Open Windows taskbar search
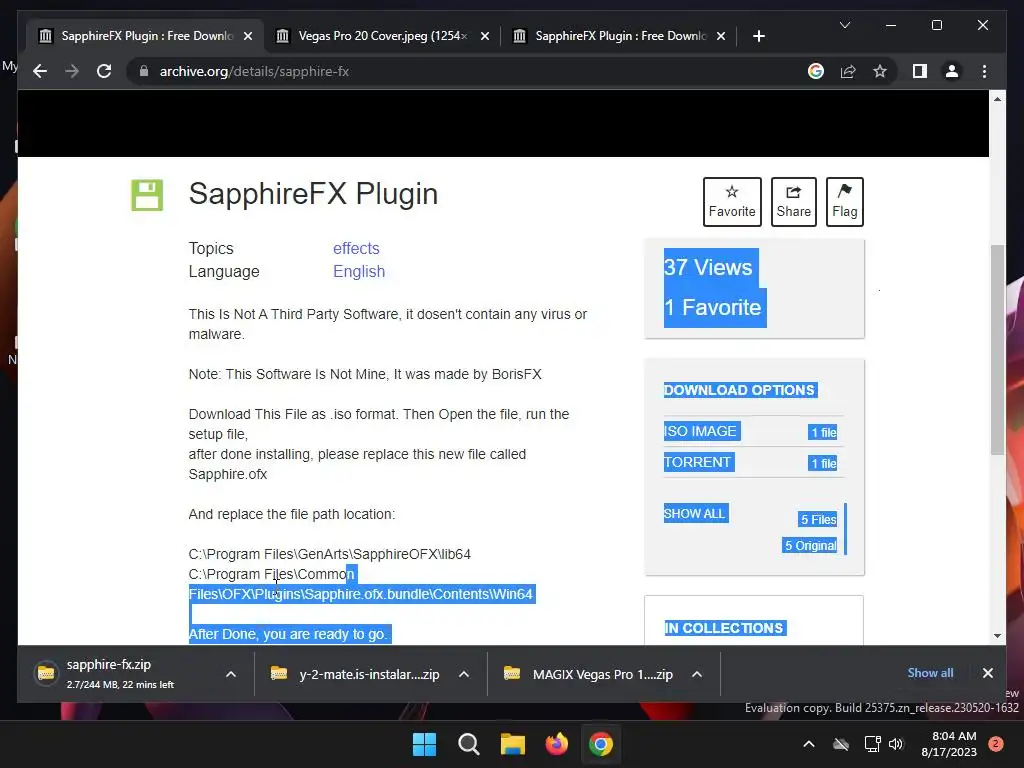The width and height of the screenshot is (1024, 768). pyautogui.click(x=469, y=744)
